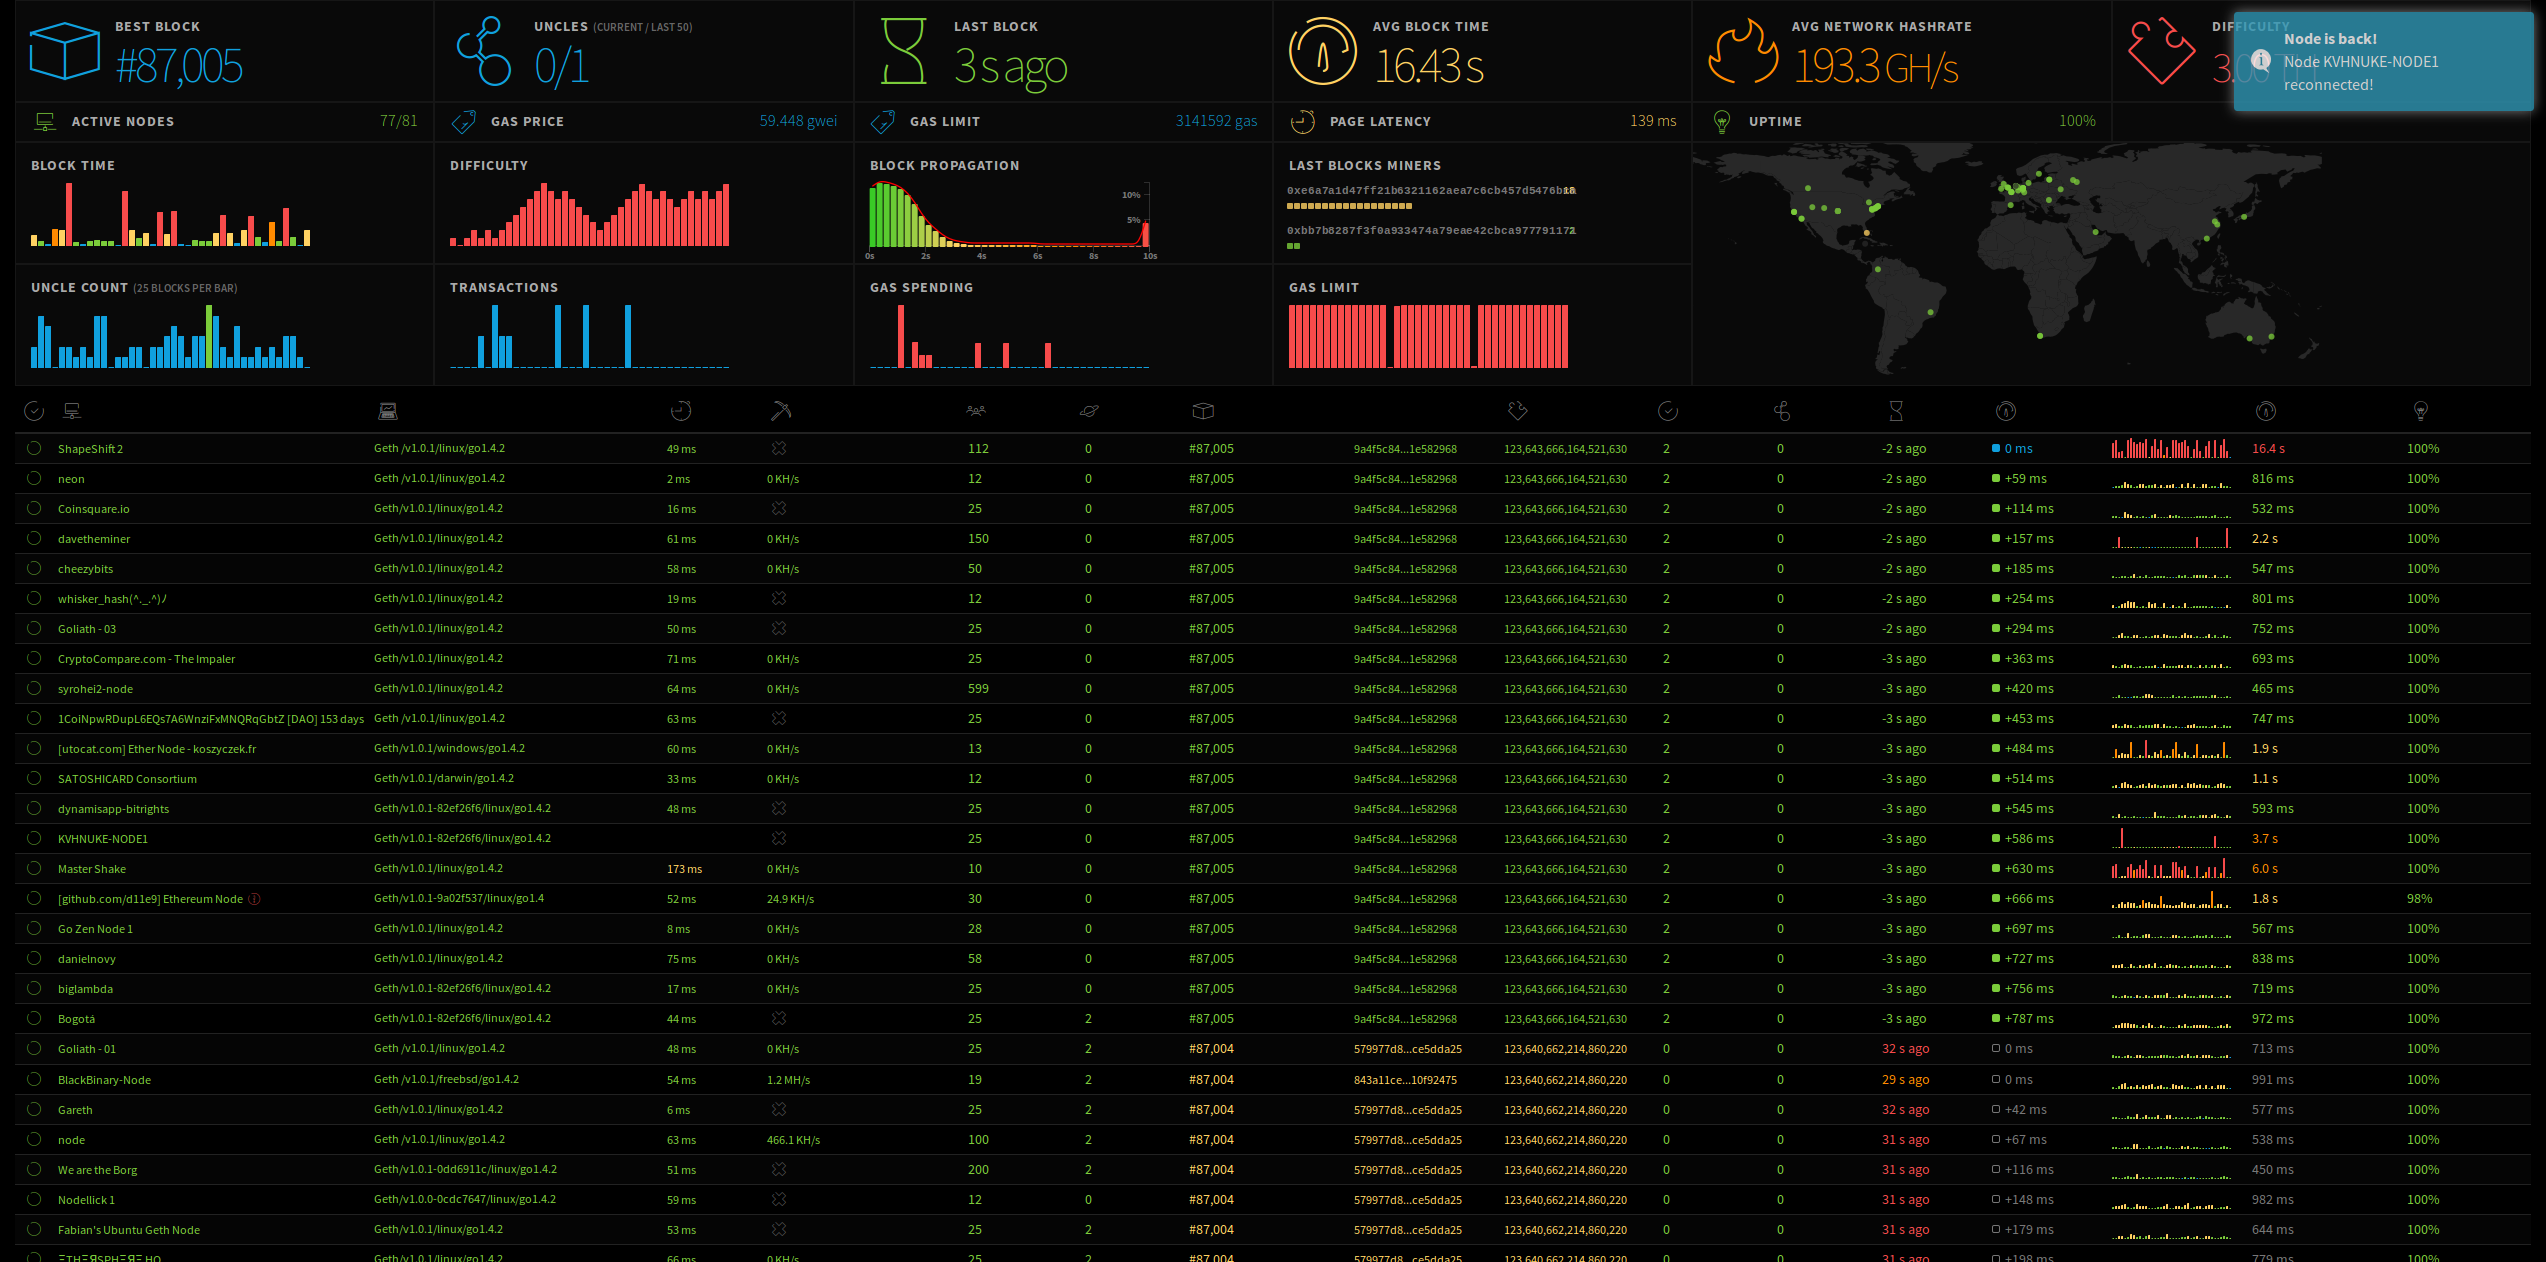Sort table by node name computer icon
The image size is (2546, 1262).
point(72,410)
